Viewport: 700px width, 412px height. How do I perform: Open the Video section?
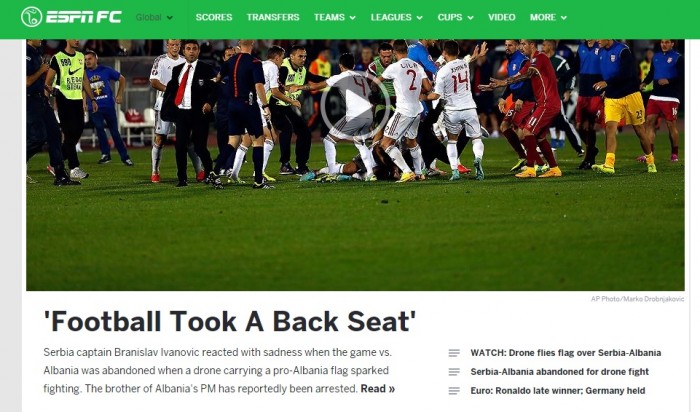tap(501, 17)
